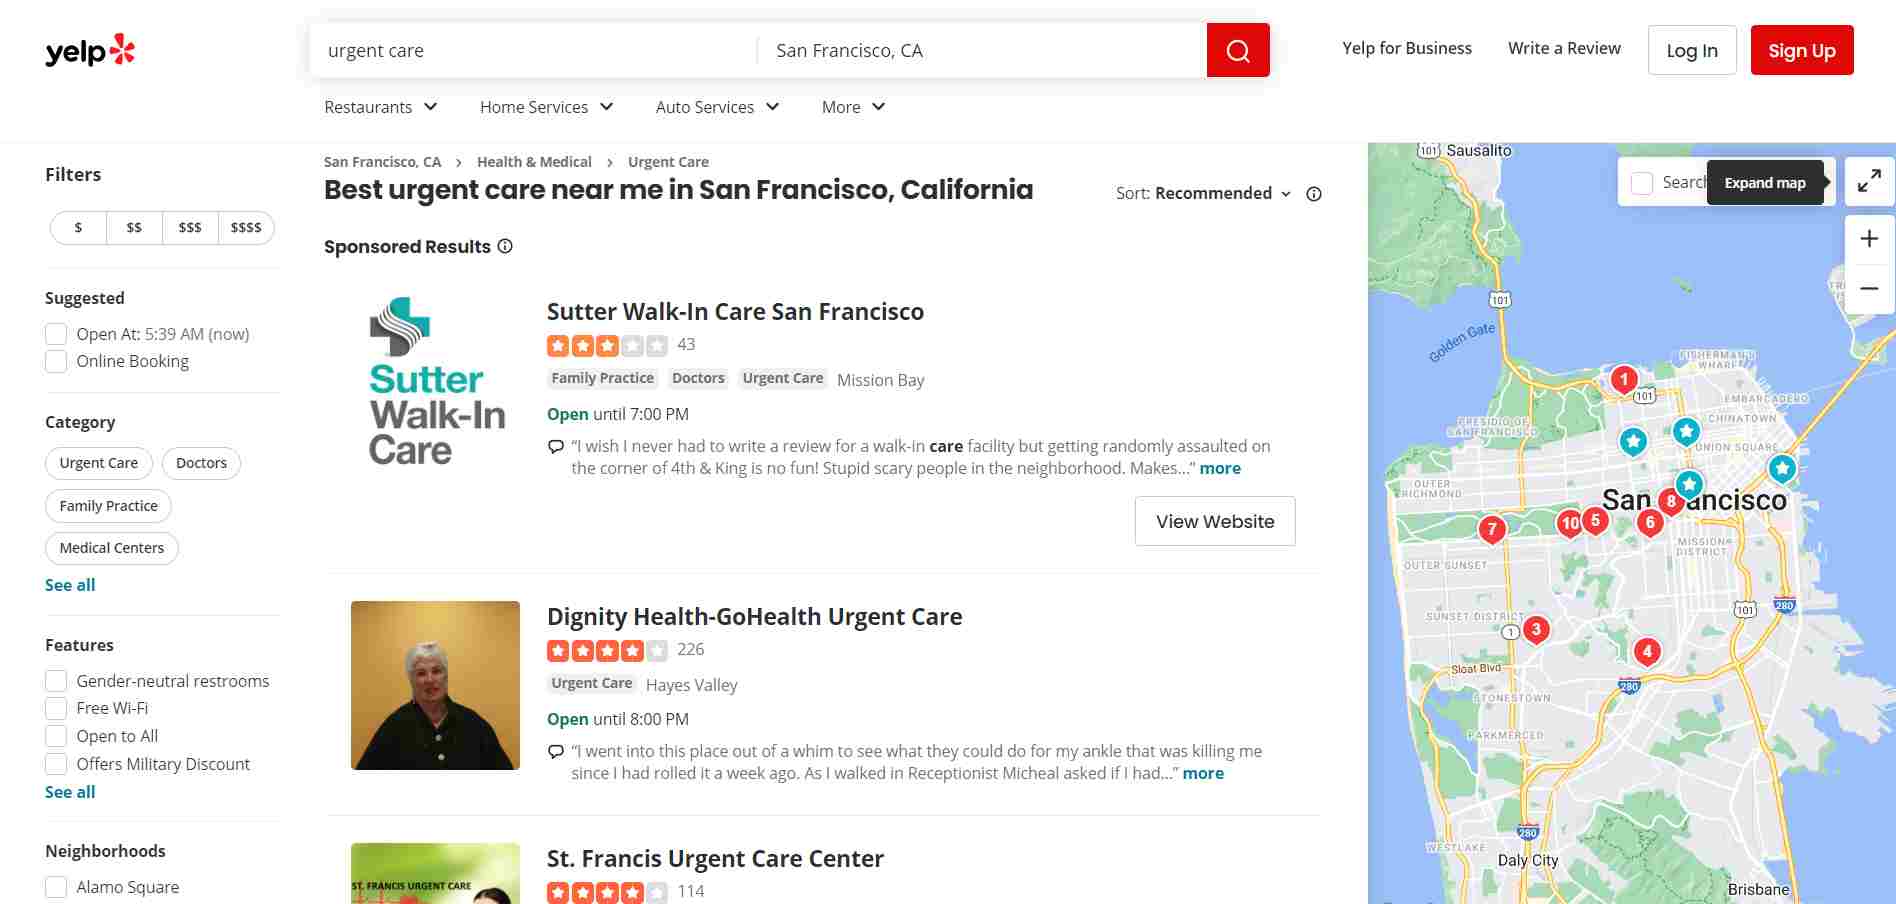The image size is (1896, 904).
Task: Select the Yelp logo
Action: click(88, 50)
